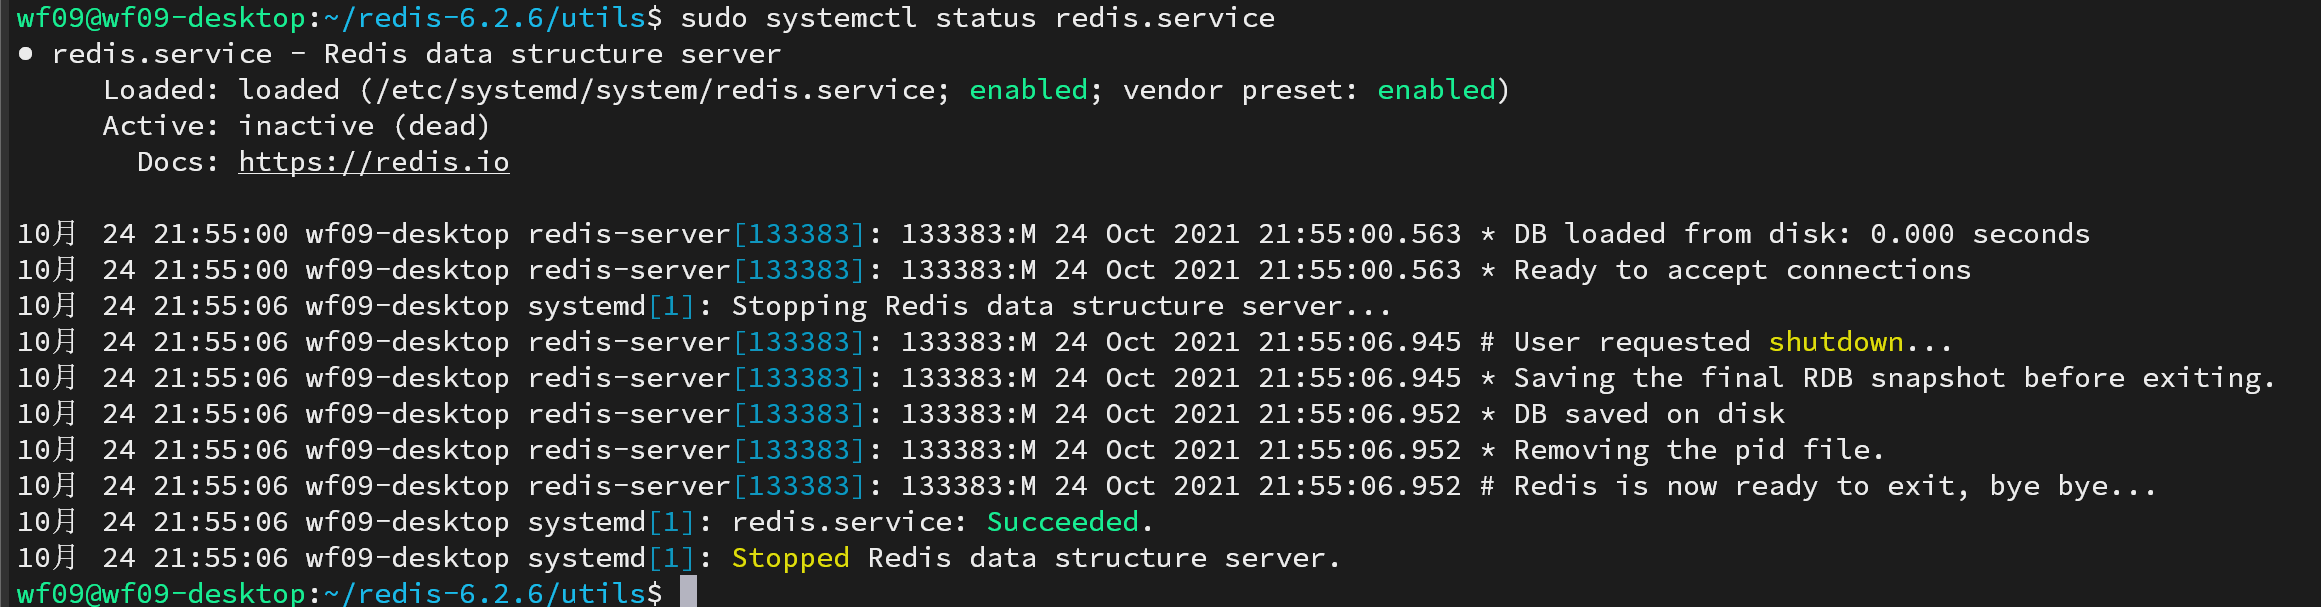The width and height of the screenshot is (2321, 607).
Task: Click the "DB saved on disk" message
Action: 1649,414
